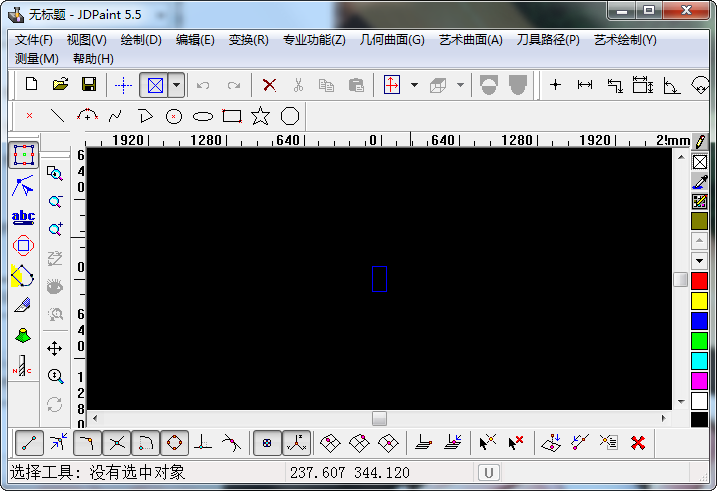Click the horizontal scrollbar thumb below the canvas
The height and width of the screenshot is (491, 717).
379,418
